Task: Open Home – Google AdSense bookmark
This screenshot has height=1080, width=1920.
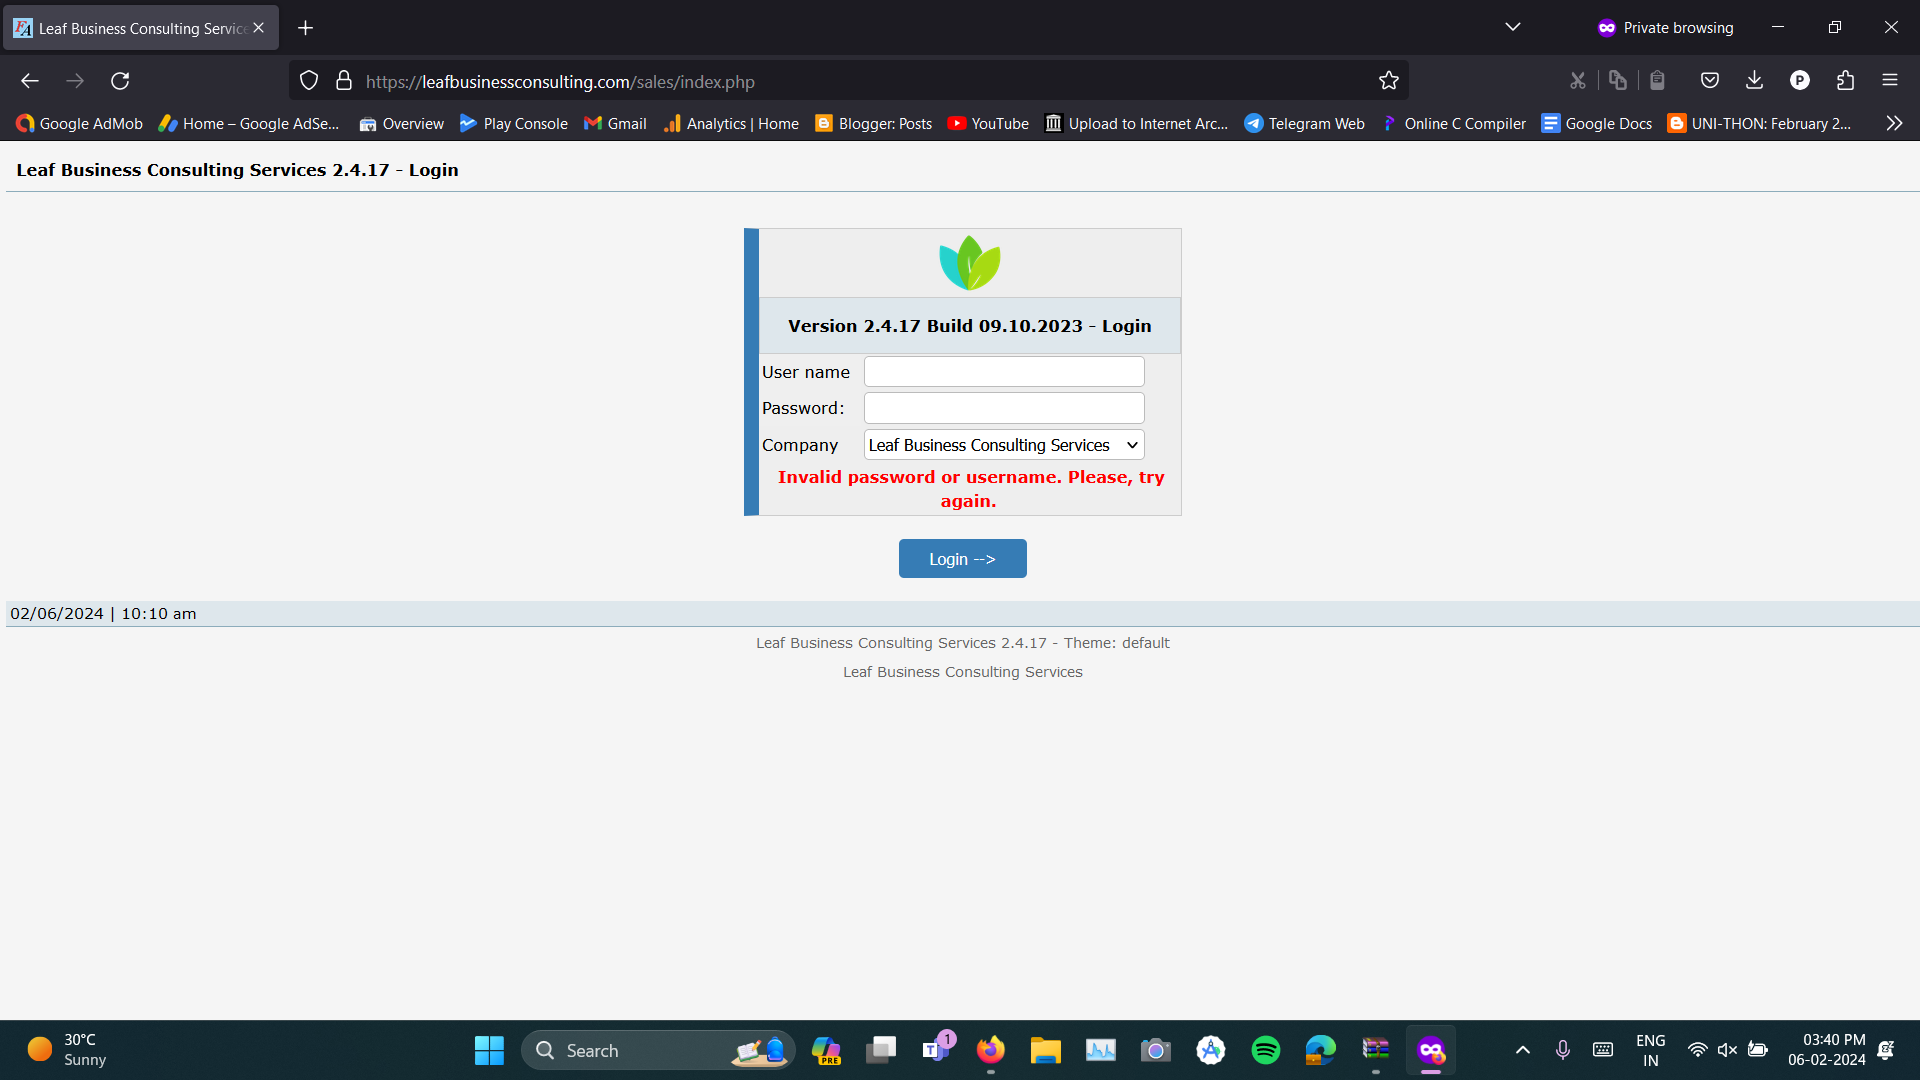Action: (250, 124)
